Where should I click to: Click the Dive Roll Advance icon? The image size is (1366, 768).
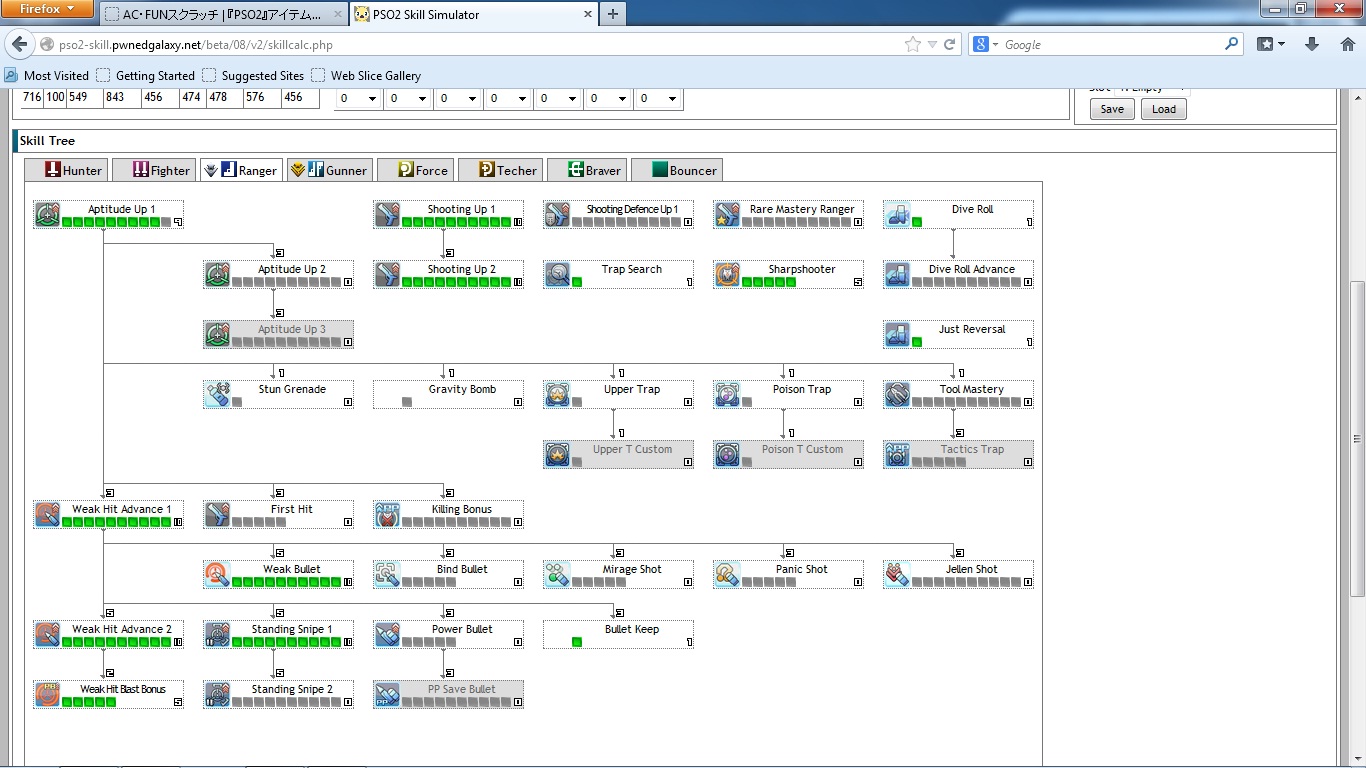tap(897, 275)
